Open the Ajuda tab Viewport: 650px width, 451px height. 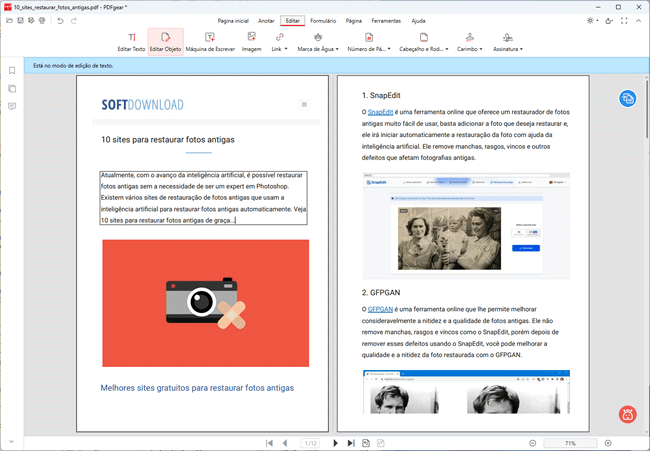[418, 21]
